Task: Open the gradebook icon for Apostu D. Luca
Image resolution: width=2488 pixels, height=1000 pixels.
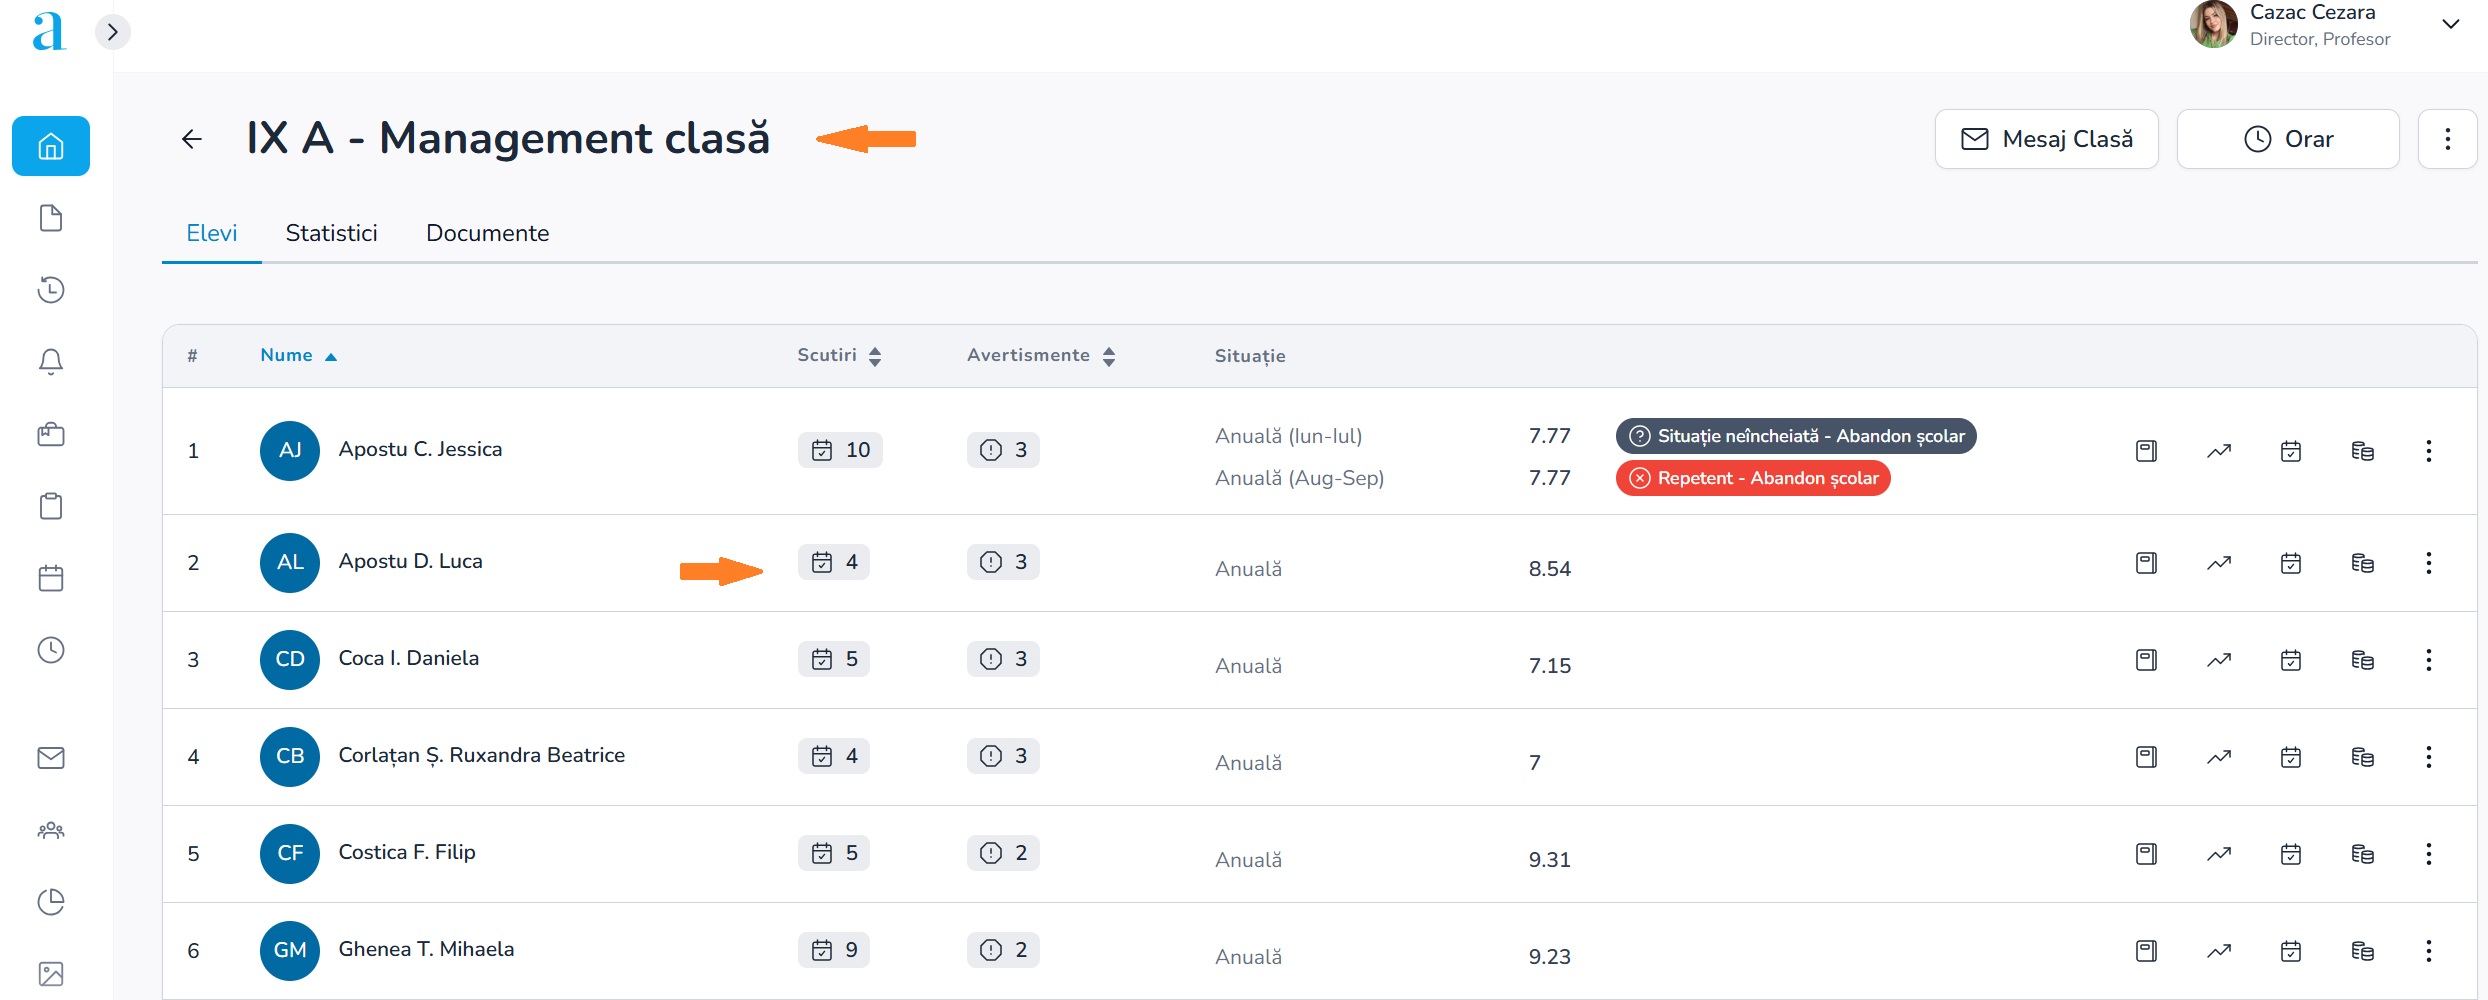Action: [x=2146, y=563]
